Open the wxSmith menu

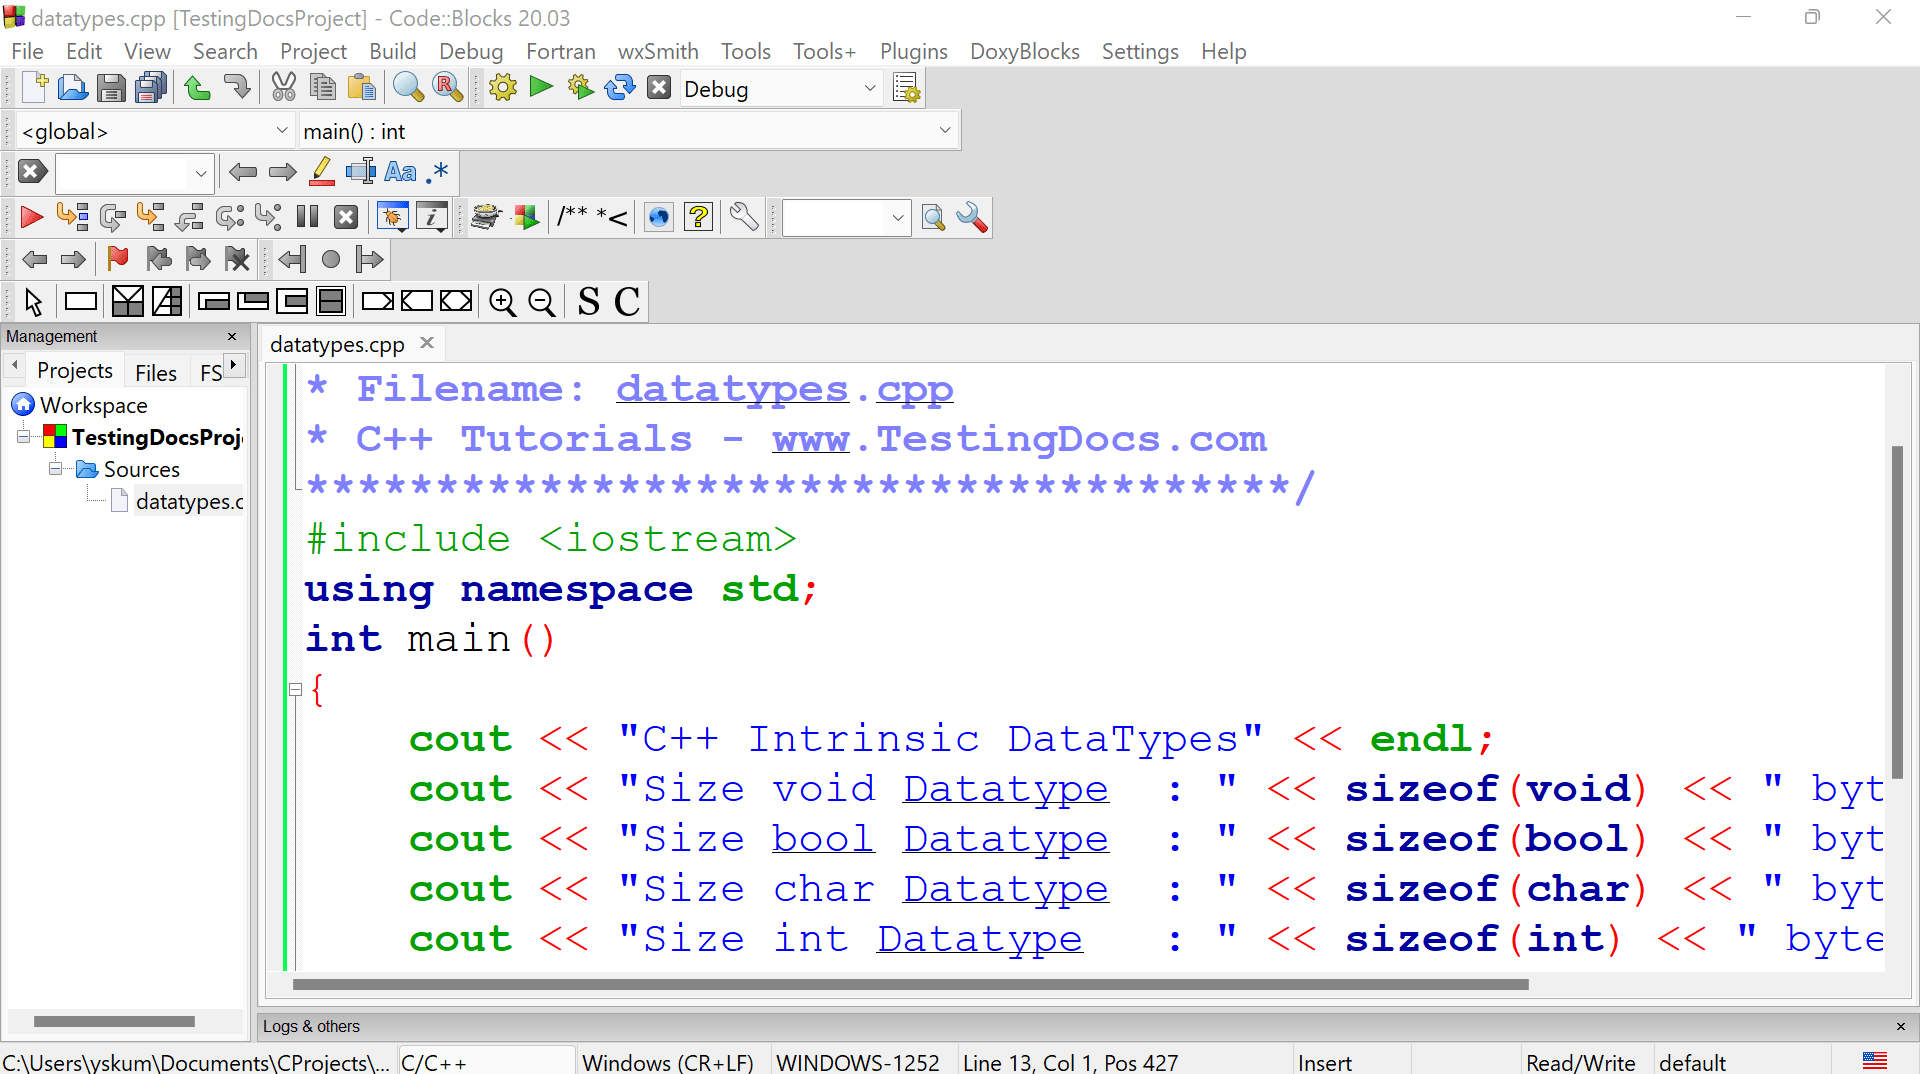coord(657,51)
